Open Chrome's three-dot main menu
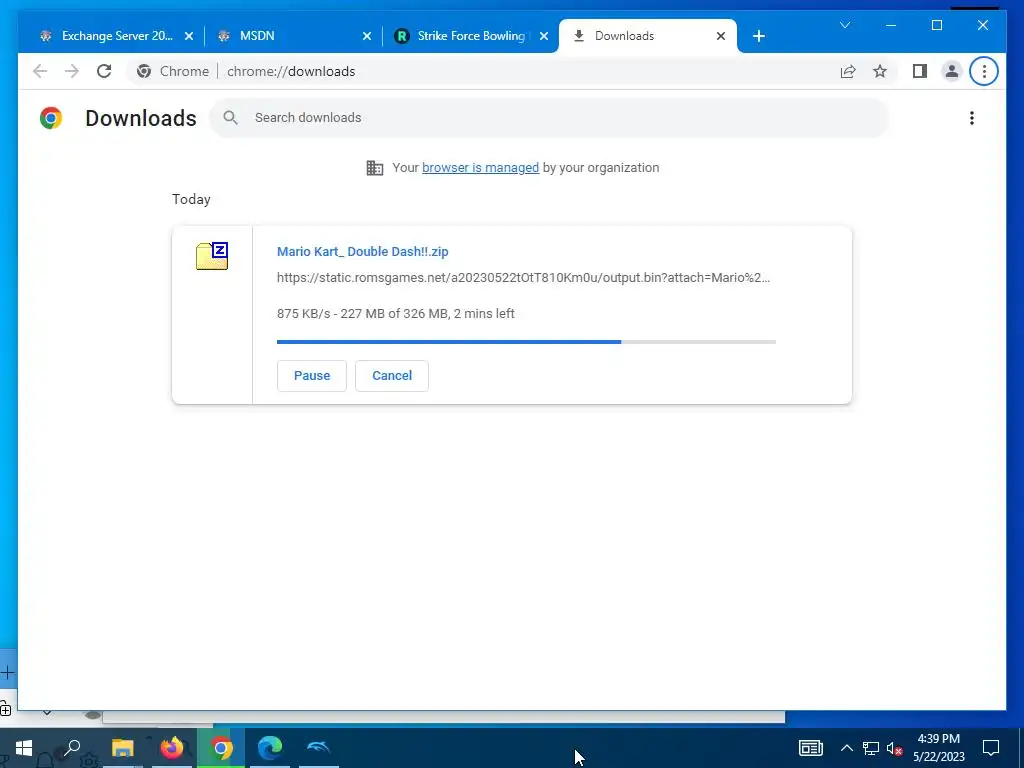The image size is (1024, 768). pyautogui.click(x=984, y=71)
